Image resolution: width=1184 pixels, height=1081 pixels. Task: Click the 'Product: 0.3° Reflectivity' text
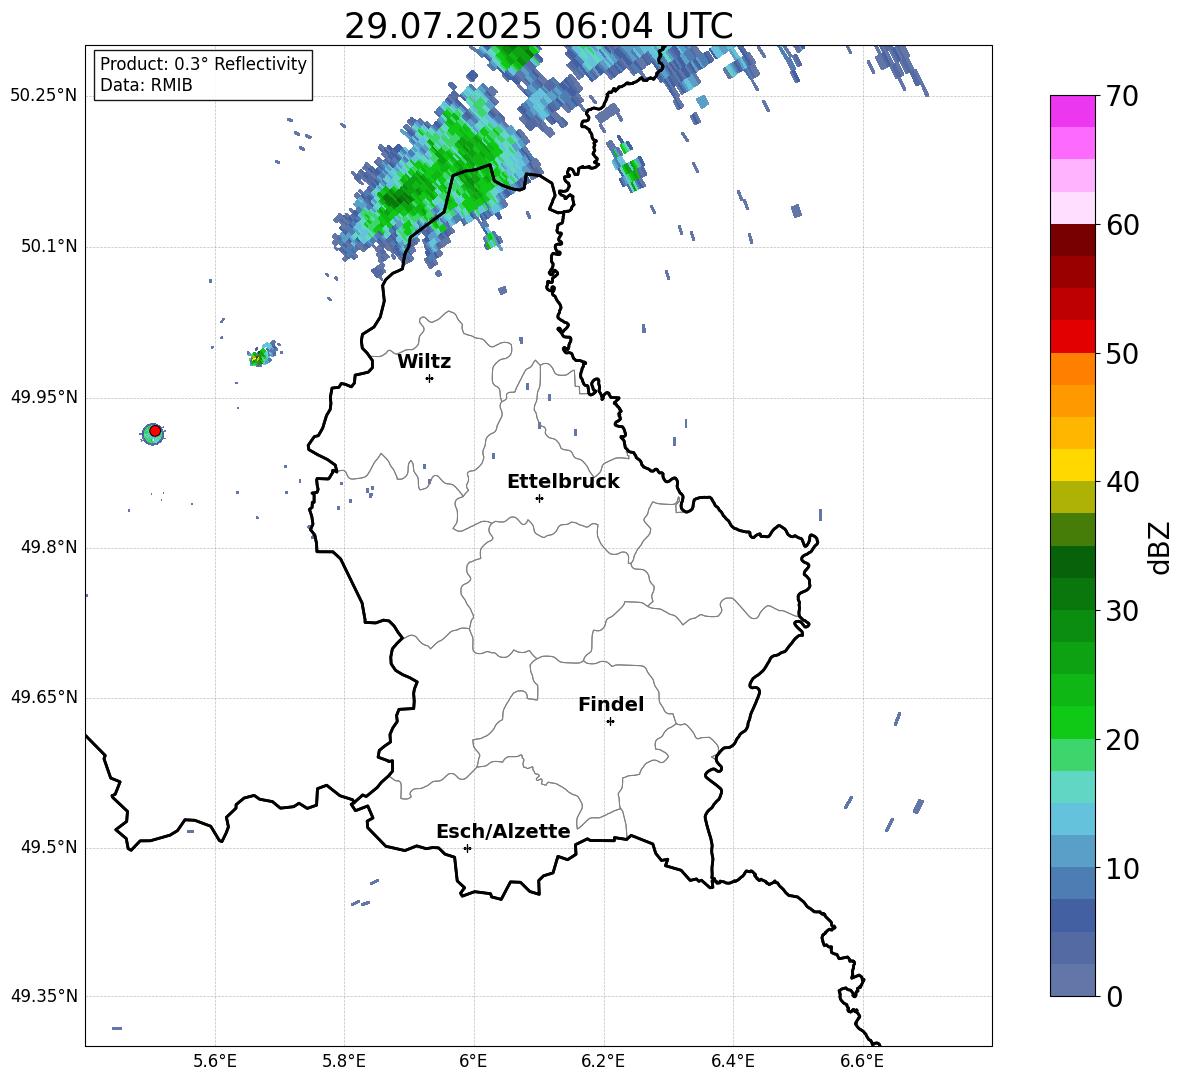(203, 63)
